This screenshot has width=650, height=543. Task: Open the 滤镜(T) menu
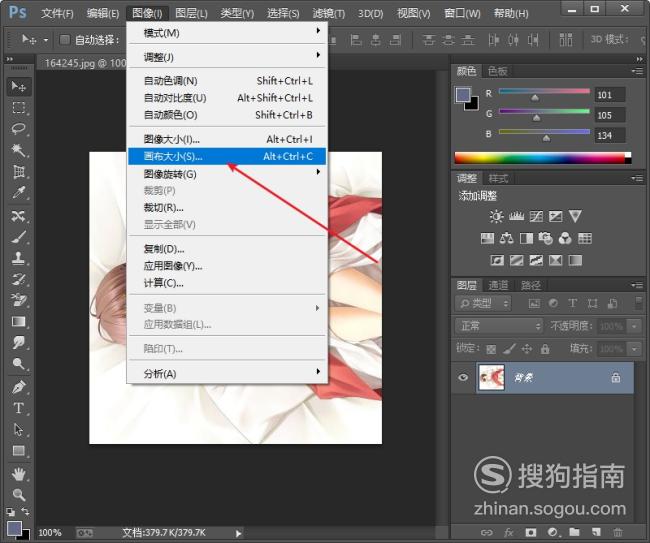point(329,13)
